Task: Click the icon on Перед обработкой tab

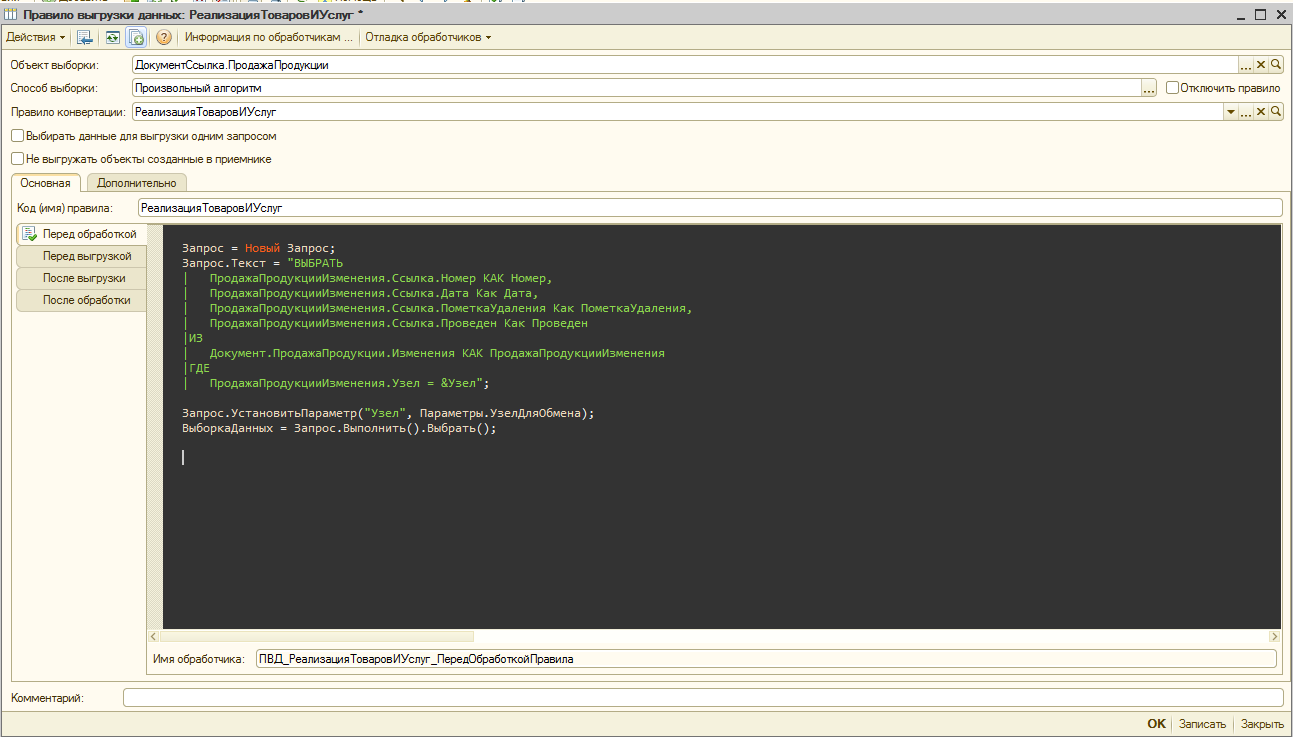Action: point(29,234)
